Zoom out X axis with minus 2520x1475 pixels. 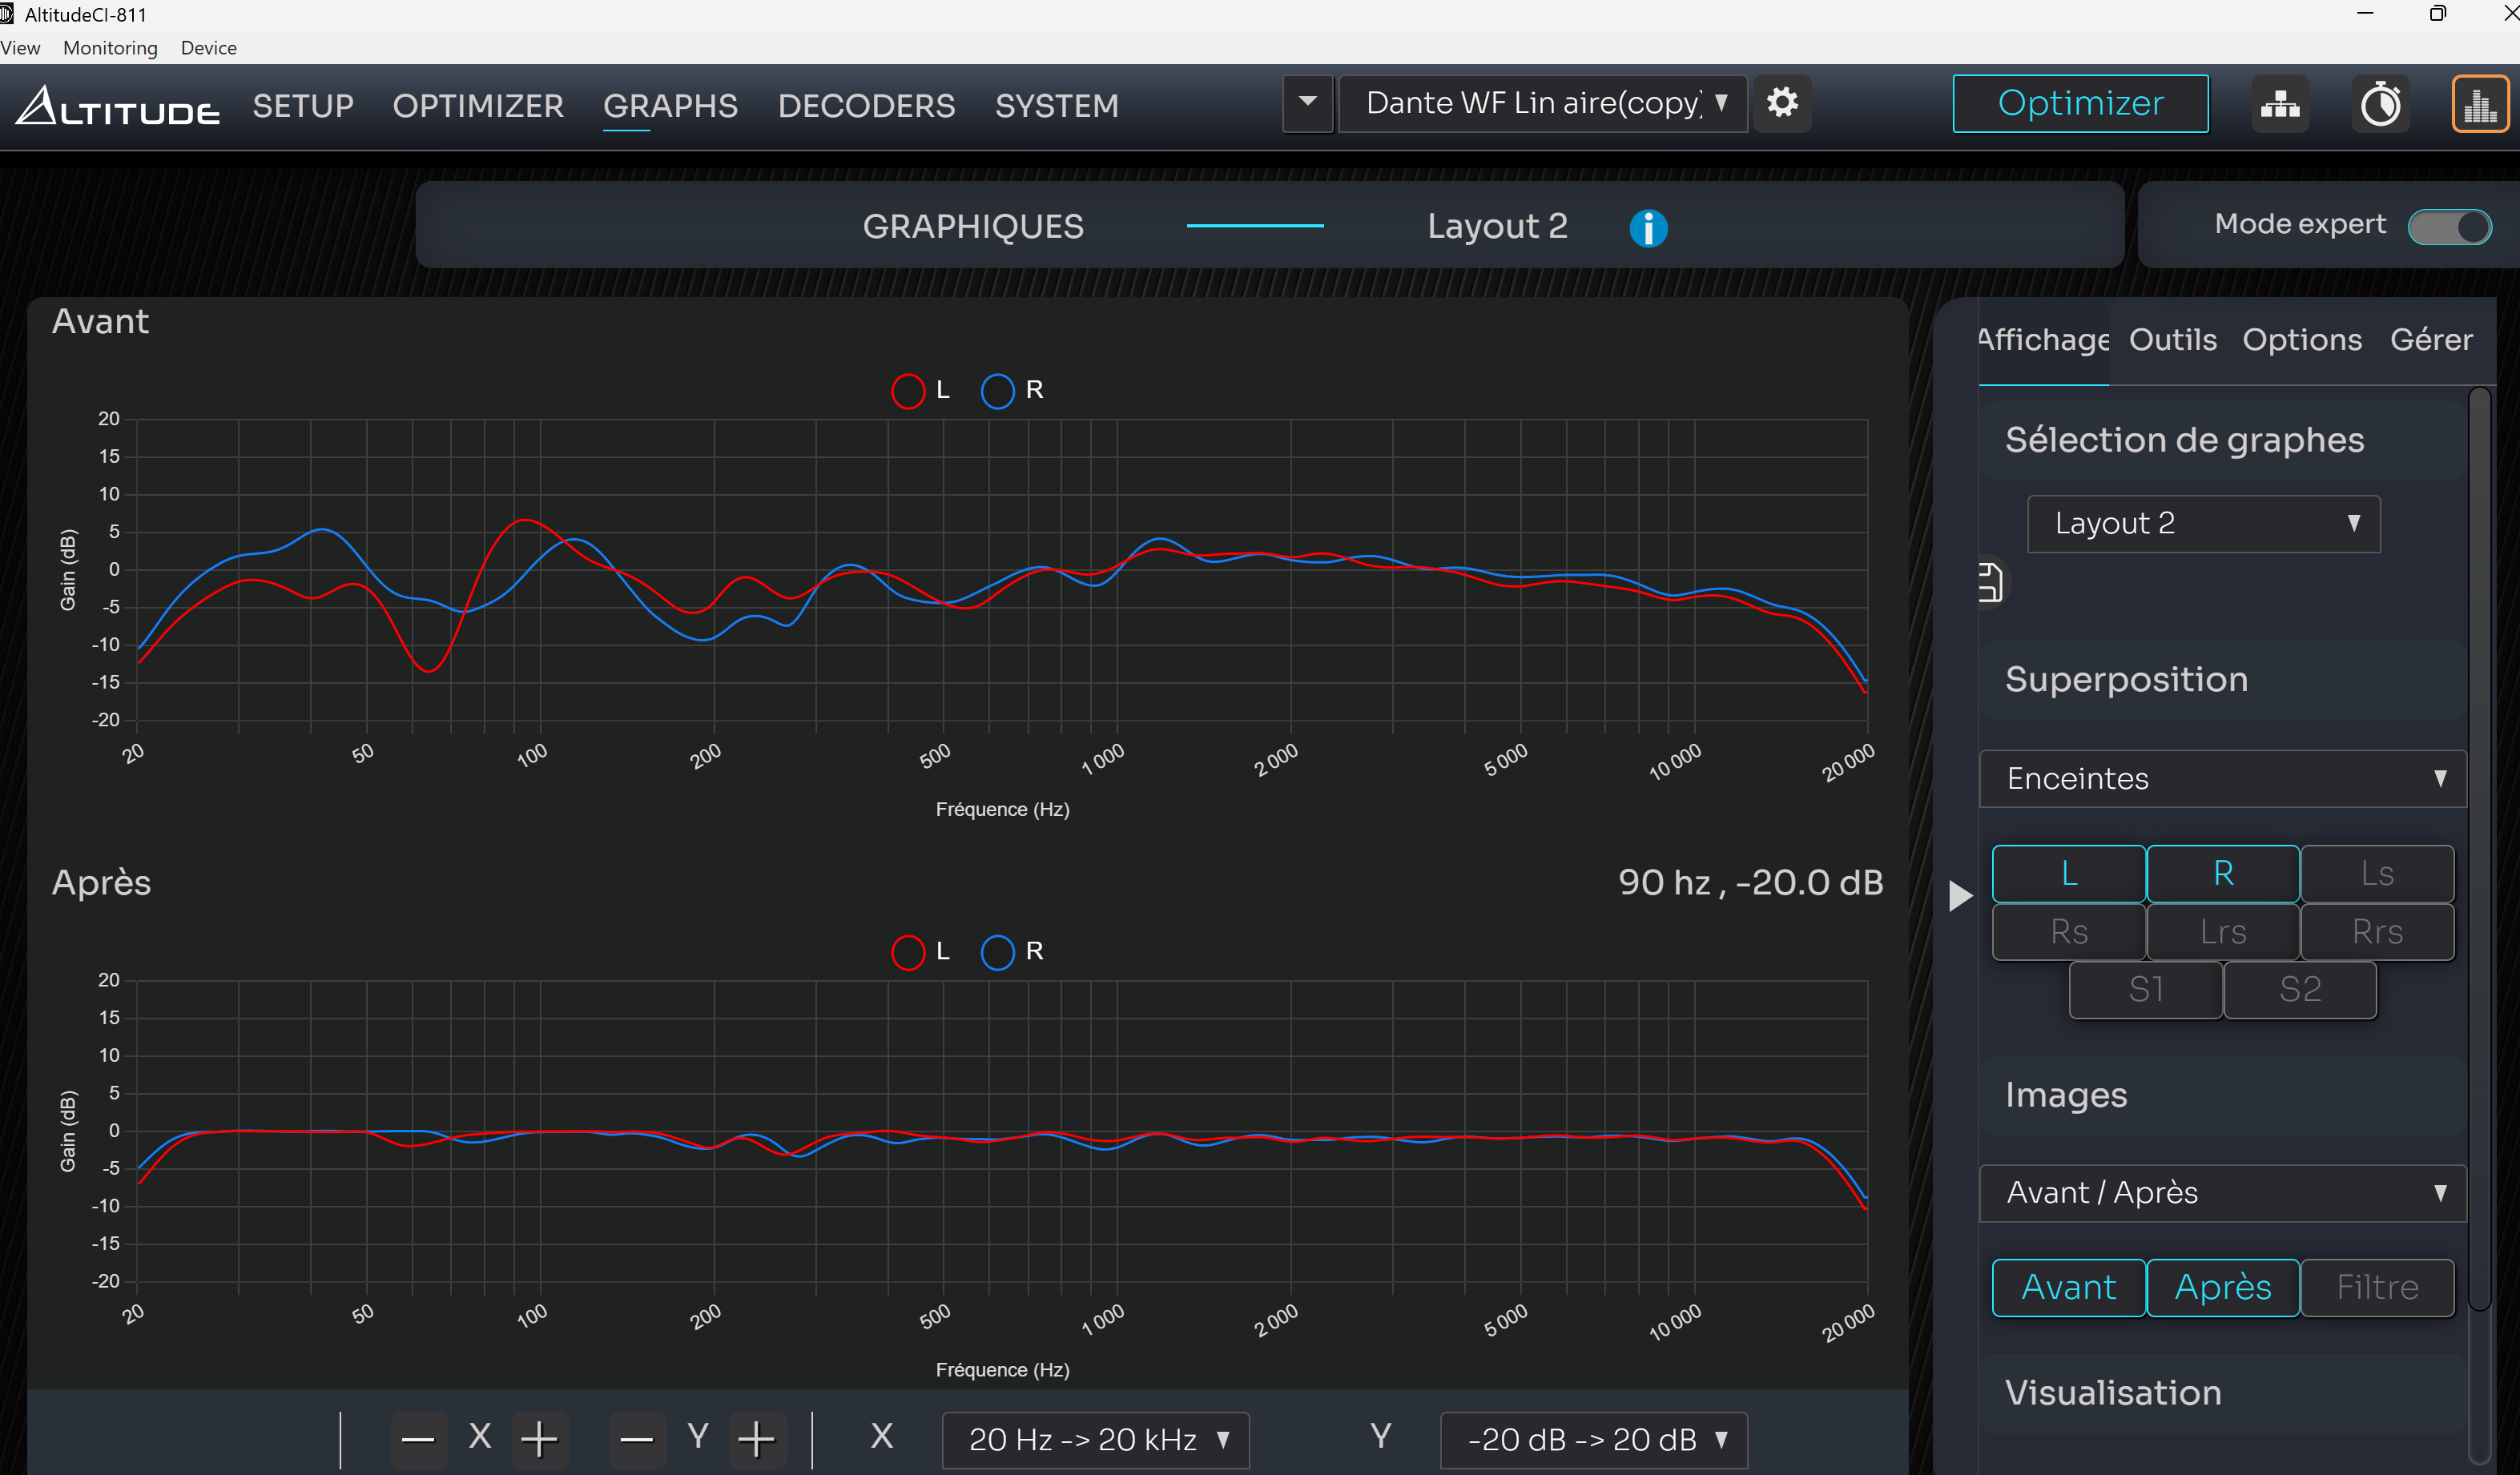pyautogui.click(x=418, y=1440)
